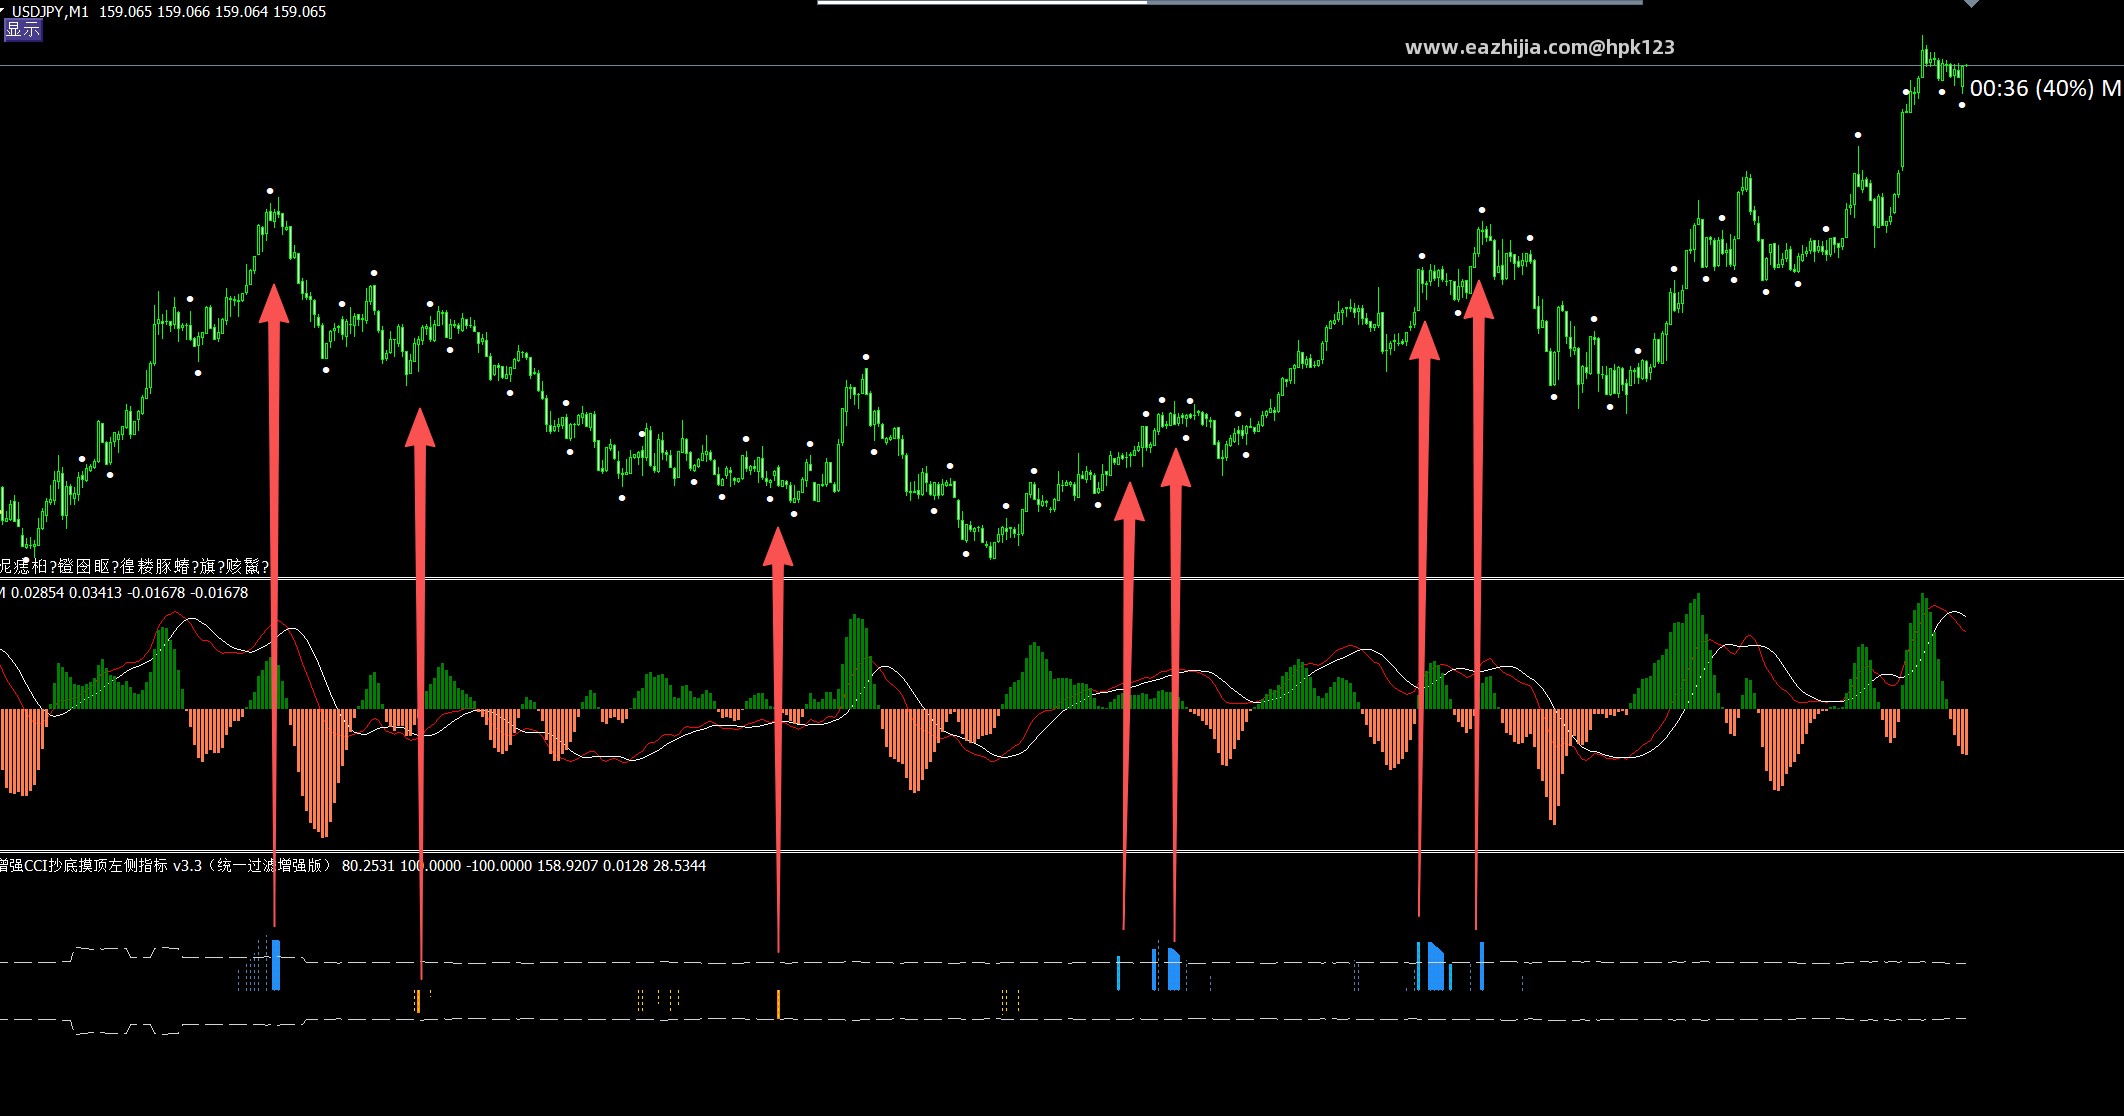Screen dimensions: 2124x1116
Task: Select the white fractal dot above the left price peak
Action: coord(270,191)
